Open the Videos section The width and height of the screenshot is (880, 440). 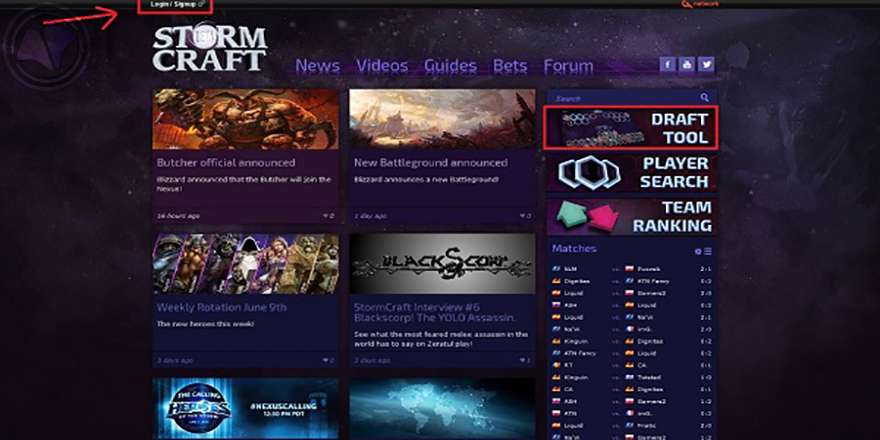click(x=382, y=66)
